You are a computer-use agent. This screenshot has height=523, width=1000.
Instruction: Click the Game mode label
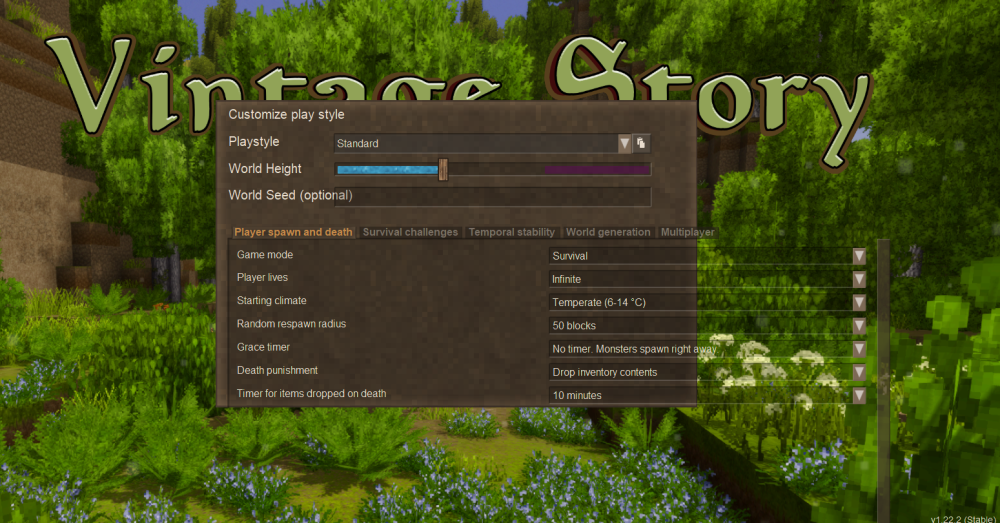click(x=265, y=254)
